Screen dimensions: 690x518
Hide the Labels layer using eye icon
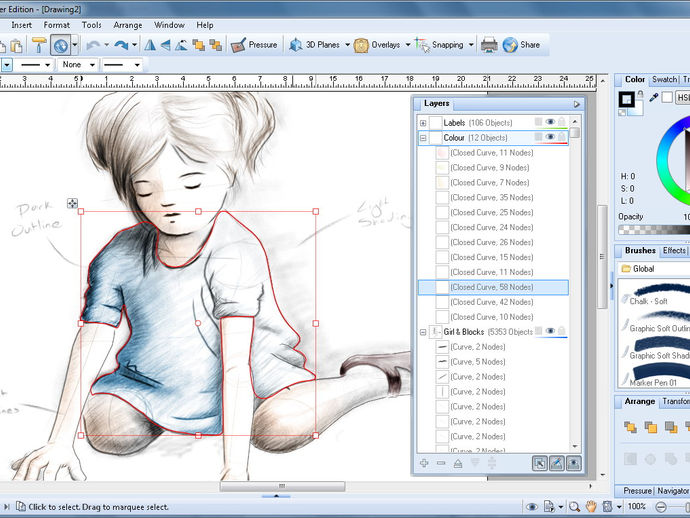coord(550,122)
